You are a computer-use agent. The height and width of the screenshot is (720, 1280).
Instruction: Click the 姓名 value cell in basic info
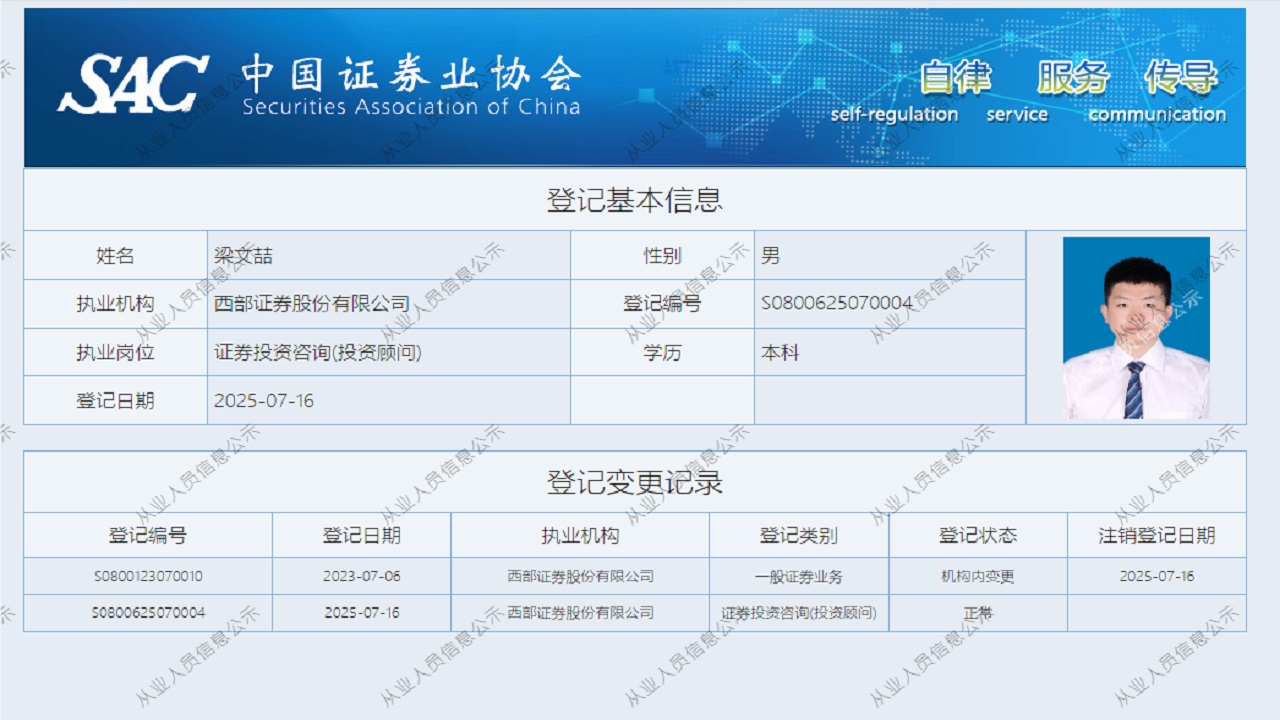[x=243, y=256]
